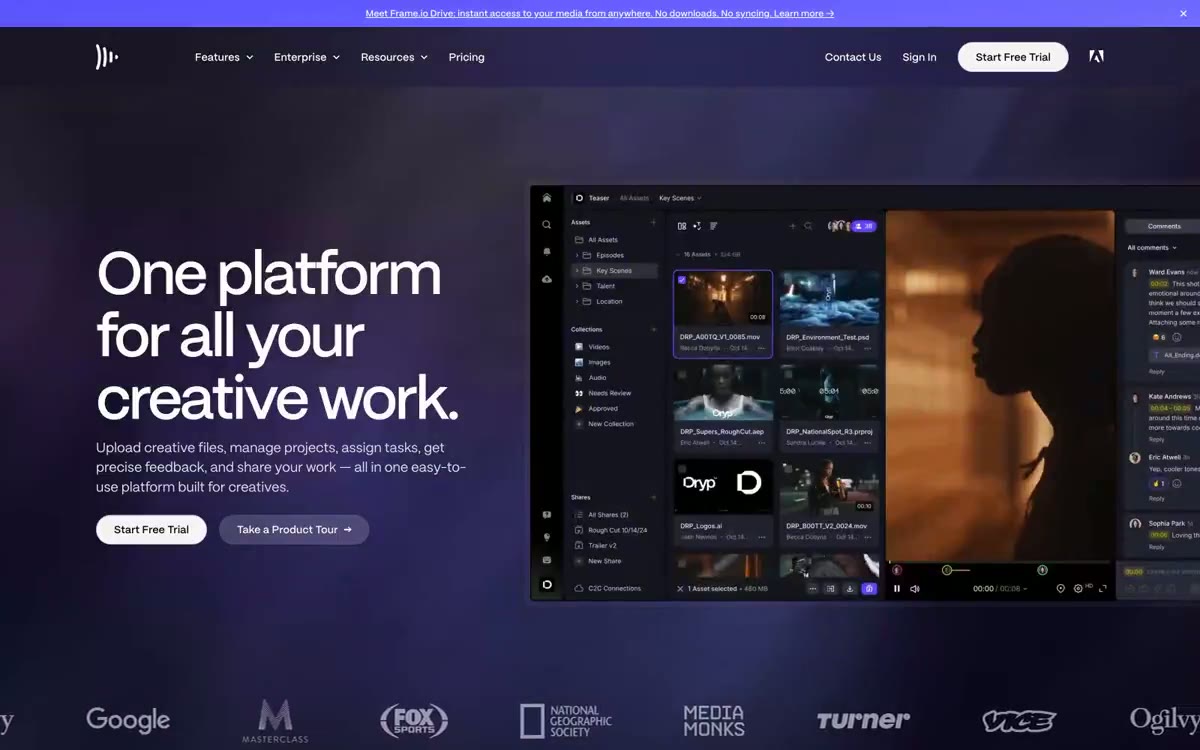This screenshot has height=750, width=1200.
Task: Click the sort lines icon above assets
Action: point(714,226)
